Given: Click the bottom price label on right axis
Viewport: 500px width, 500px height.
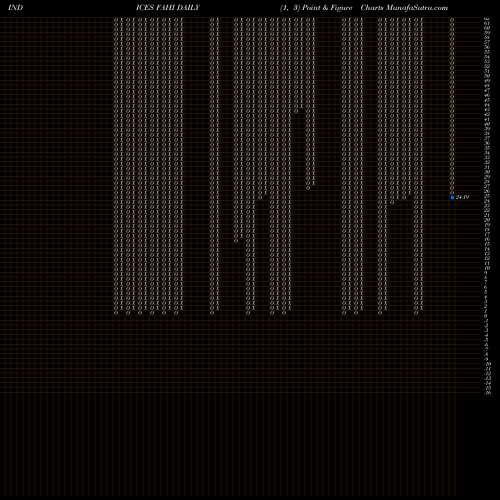Looking at the screenshot, I should (x=488, y=392).
